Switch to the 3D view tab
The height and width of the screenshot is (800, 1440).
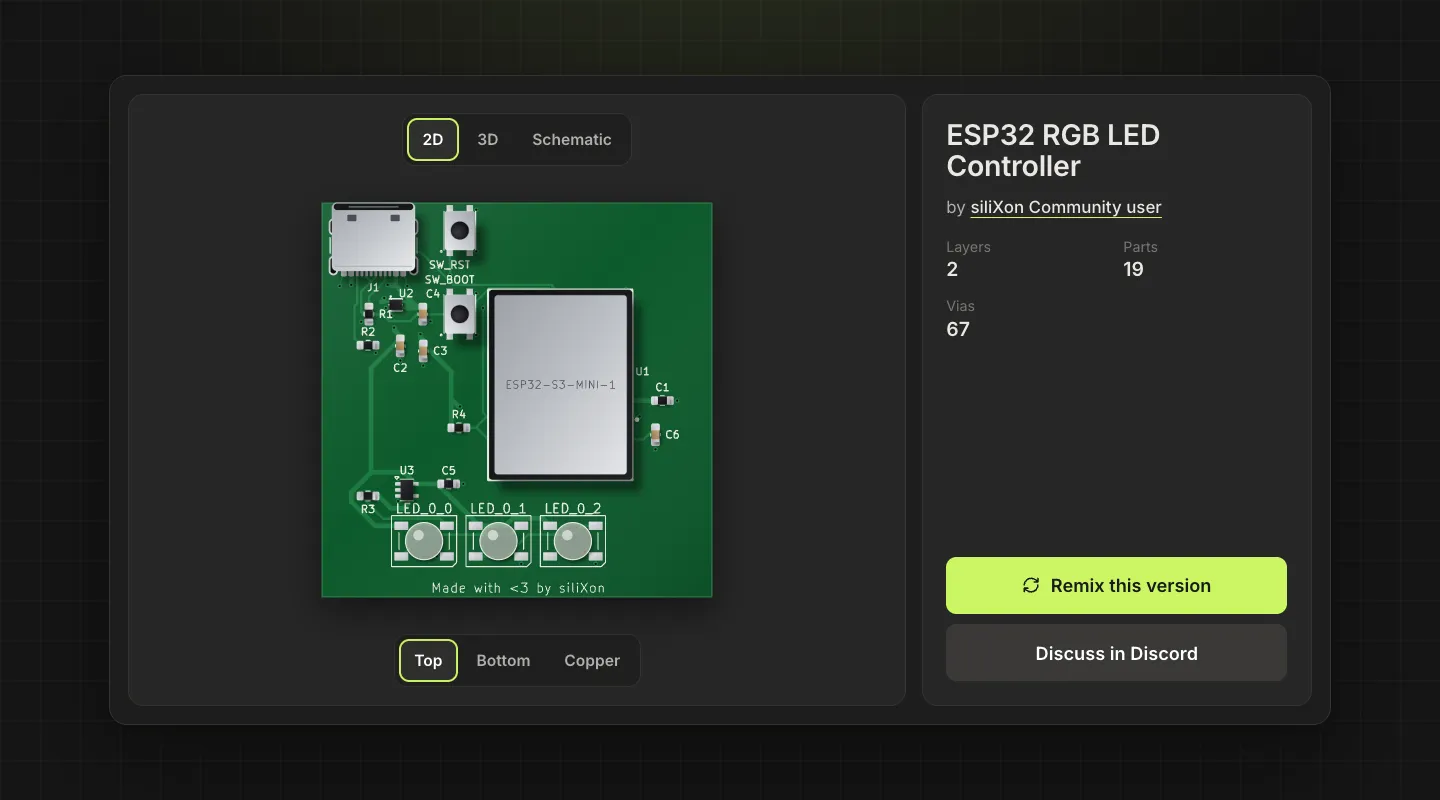488,140
